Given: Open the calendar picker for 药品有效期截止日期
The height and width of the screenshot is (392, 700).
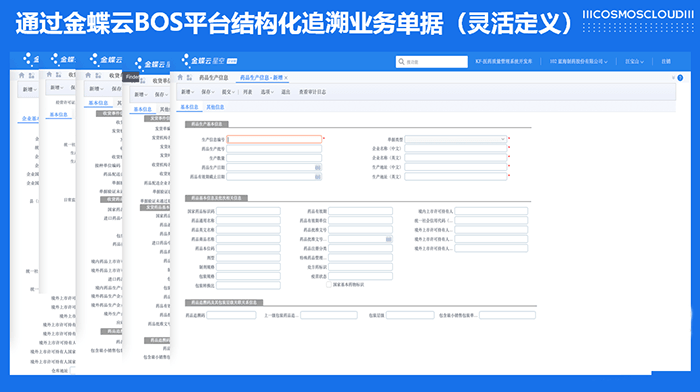Looking at the screenshot, I should pyautogui.click(x=318, y=177).
